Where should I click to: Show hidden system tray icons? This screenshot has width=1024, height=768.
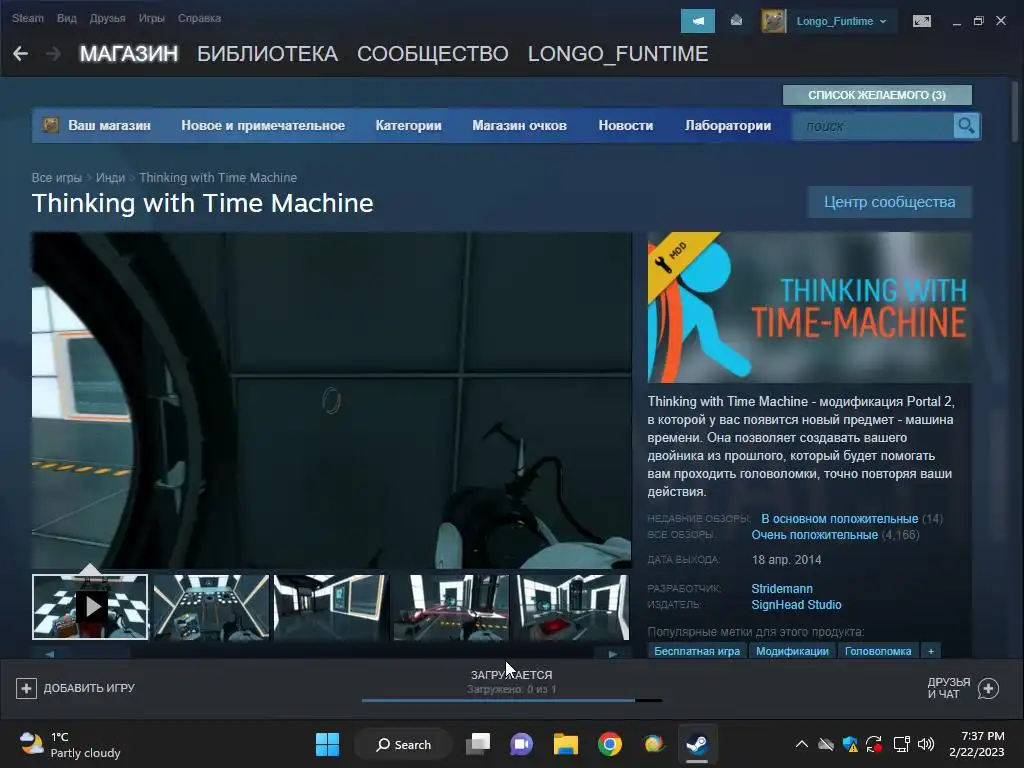click(802, 744)
